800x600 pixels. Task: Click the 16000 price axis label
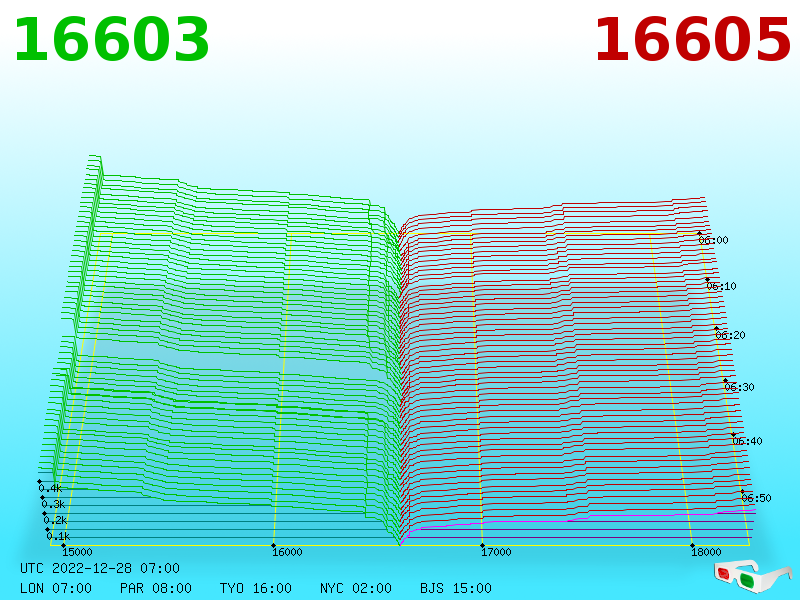coord(287,552)
